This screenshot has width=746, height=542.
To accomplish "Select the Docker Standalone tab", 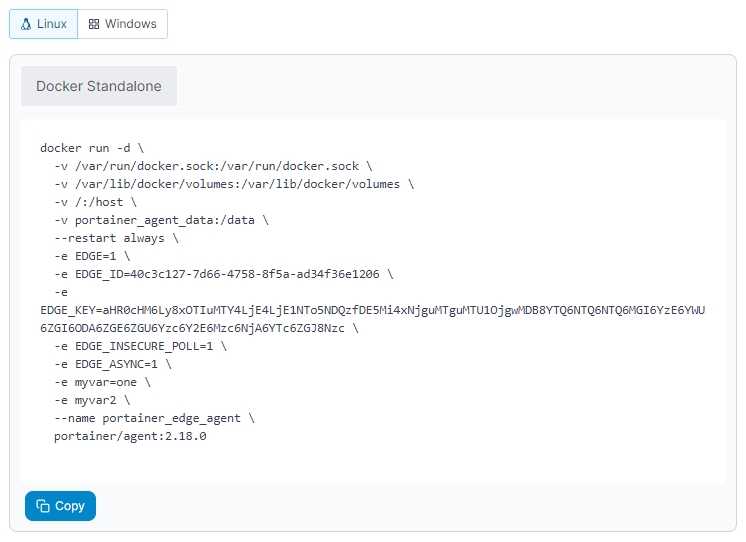I will click(x=99, y=86).
